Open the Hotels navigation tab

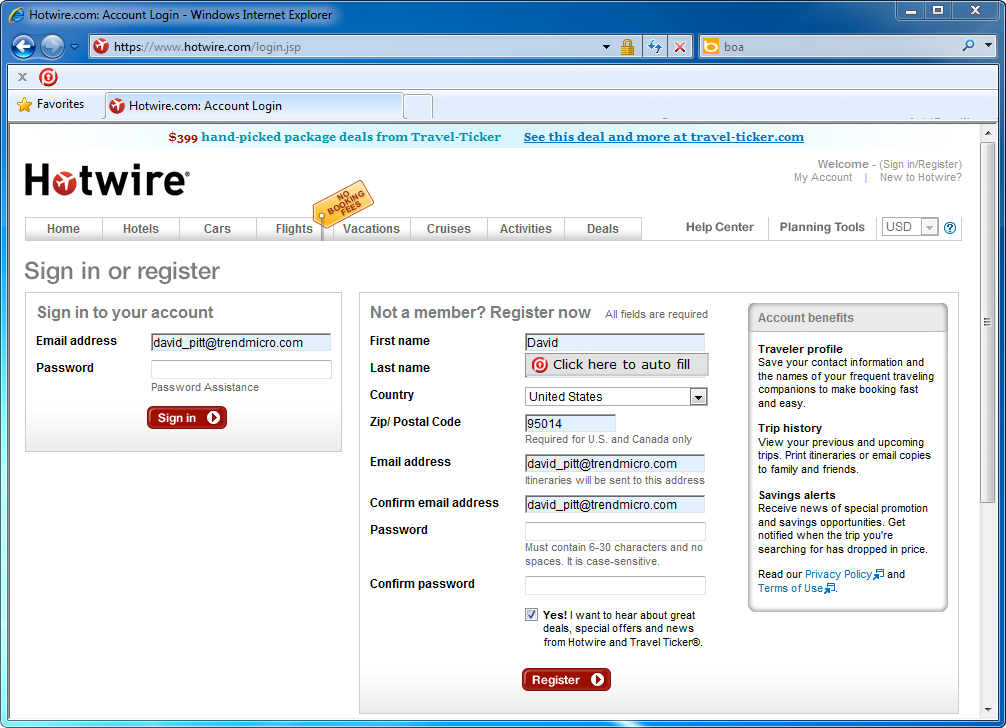141,228
